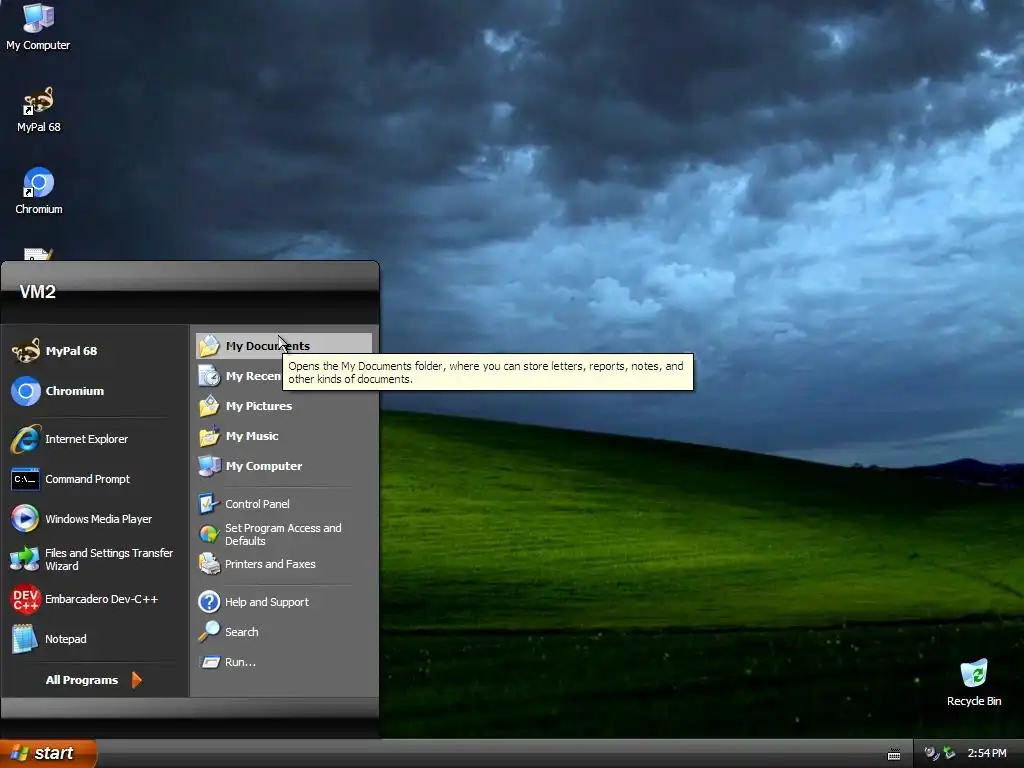Open the My Computer desktop icon
The height and width of the screenshot is (768, 1024).
click(x=38, y=27)
